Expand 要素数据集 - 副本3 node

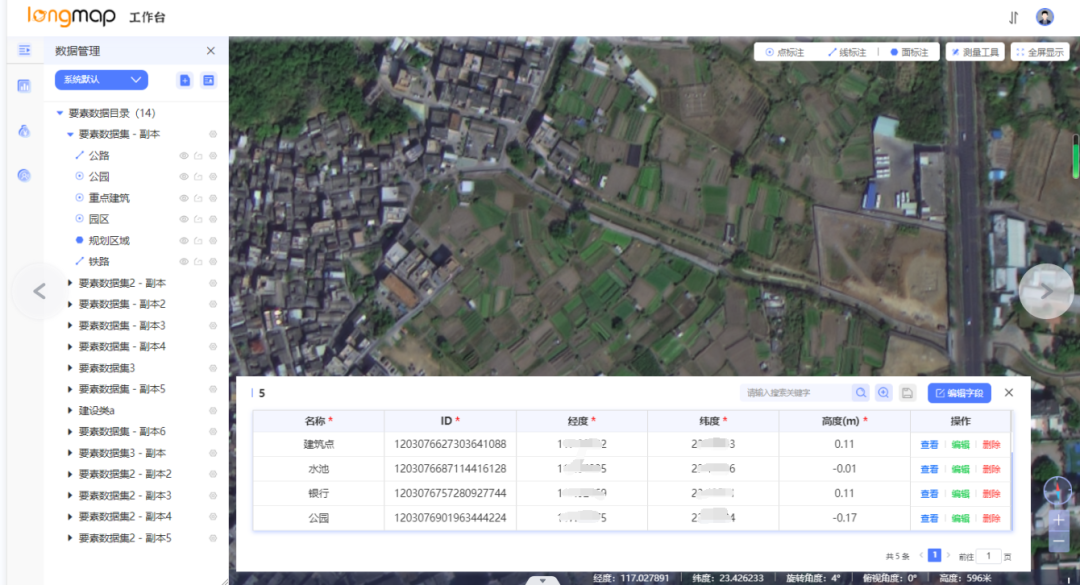(70, 325)
